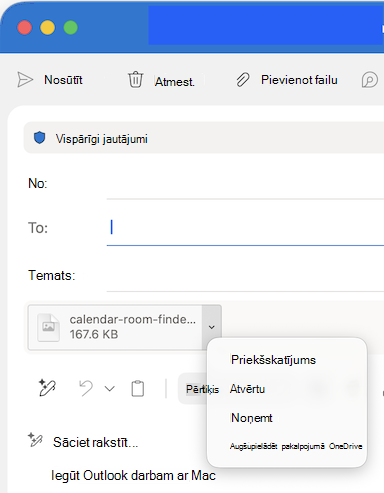The width and height of the screenshot is (384, 493).
Task: Click the Sāciet rakstīt... message body placeholder
Action: 95,442
